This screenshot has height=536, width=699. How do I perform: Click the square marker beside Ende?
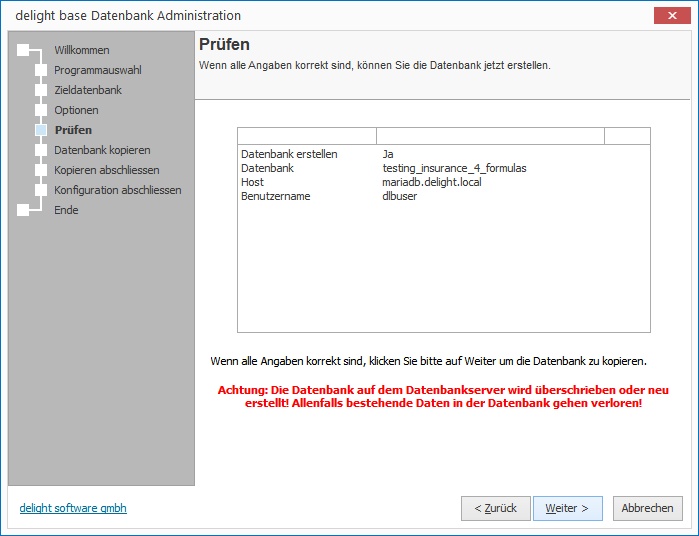tap(23, 210)
